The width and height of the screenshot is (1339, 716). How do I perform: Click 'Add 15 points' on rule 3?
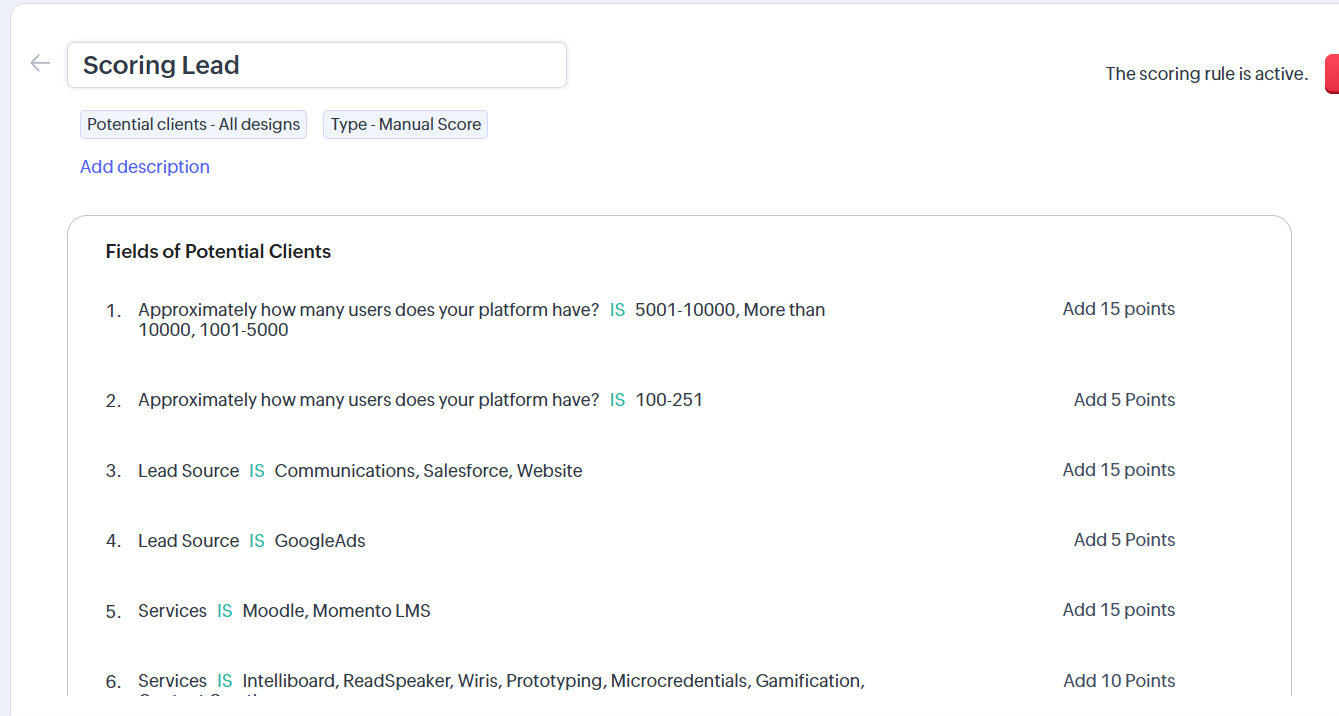(x=1118, y=470)
